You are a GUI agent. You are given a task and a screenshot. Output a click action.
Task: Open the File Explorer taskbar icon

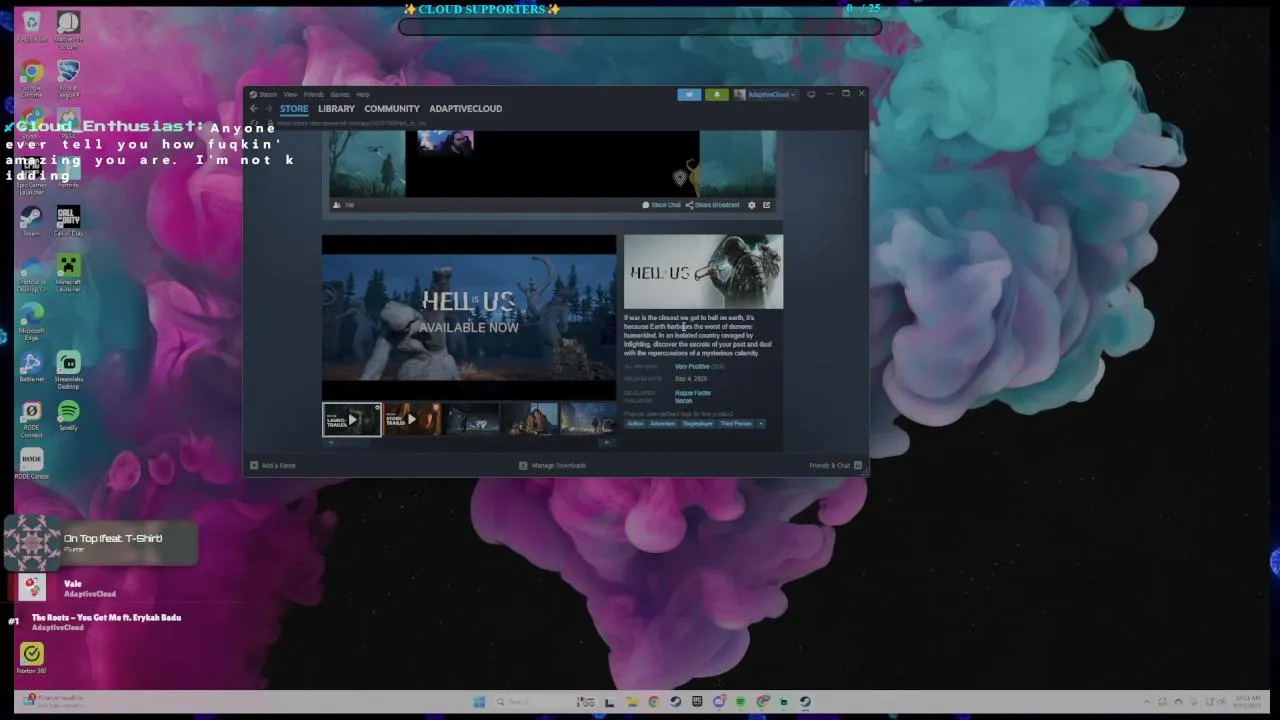(x=632, y=701)
